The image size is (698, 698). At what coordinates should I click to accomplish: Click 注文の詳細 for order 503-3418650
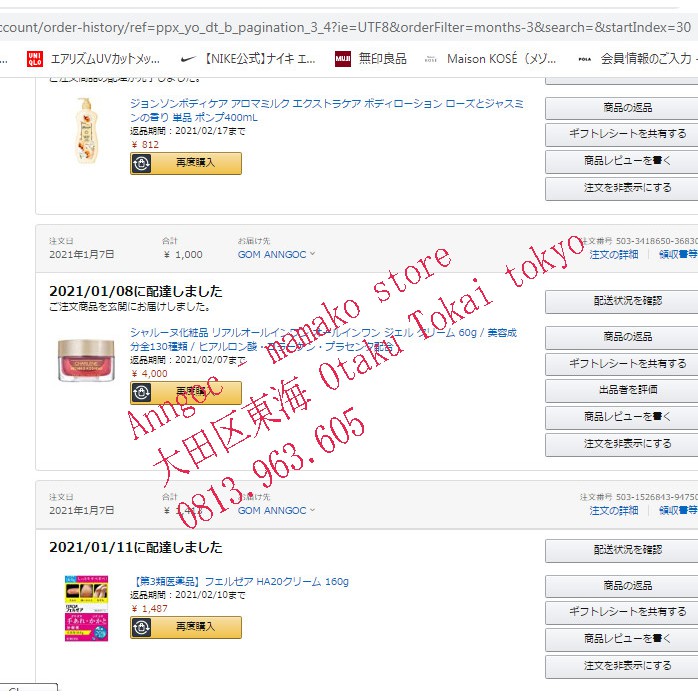614,254
